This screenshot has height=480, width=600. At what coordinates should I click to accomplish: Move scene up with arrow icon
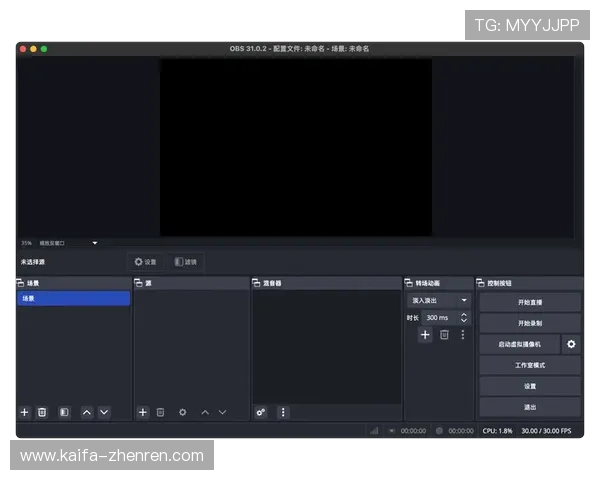point(87,412)
